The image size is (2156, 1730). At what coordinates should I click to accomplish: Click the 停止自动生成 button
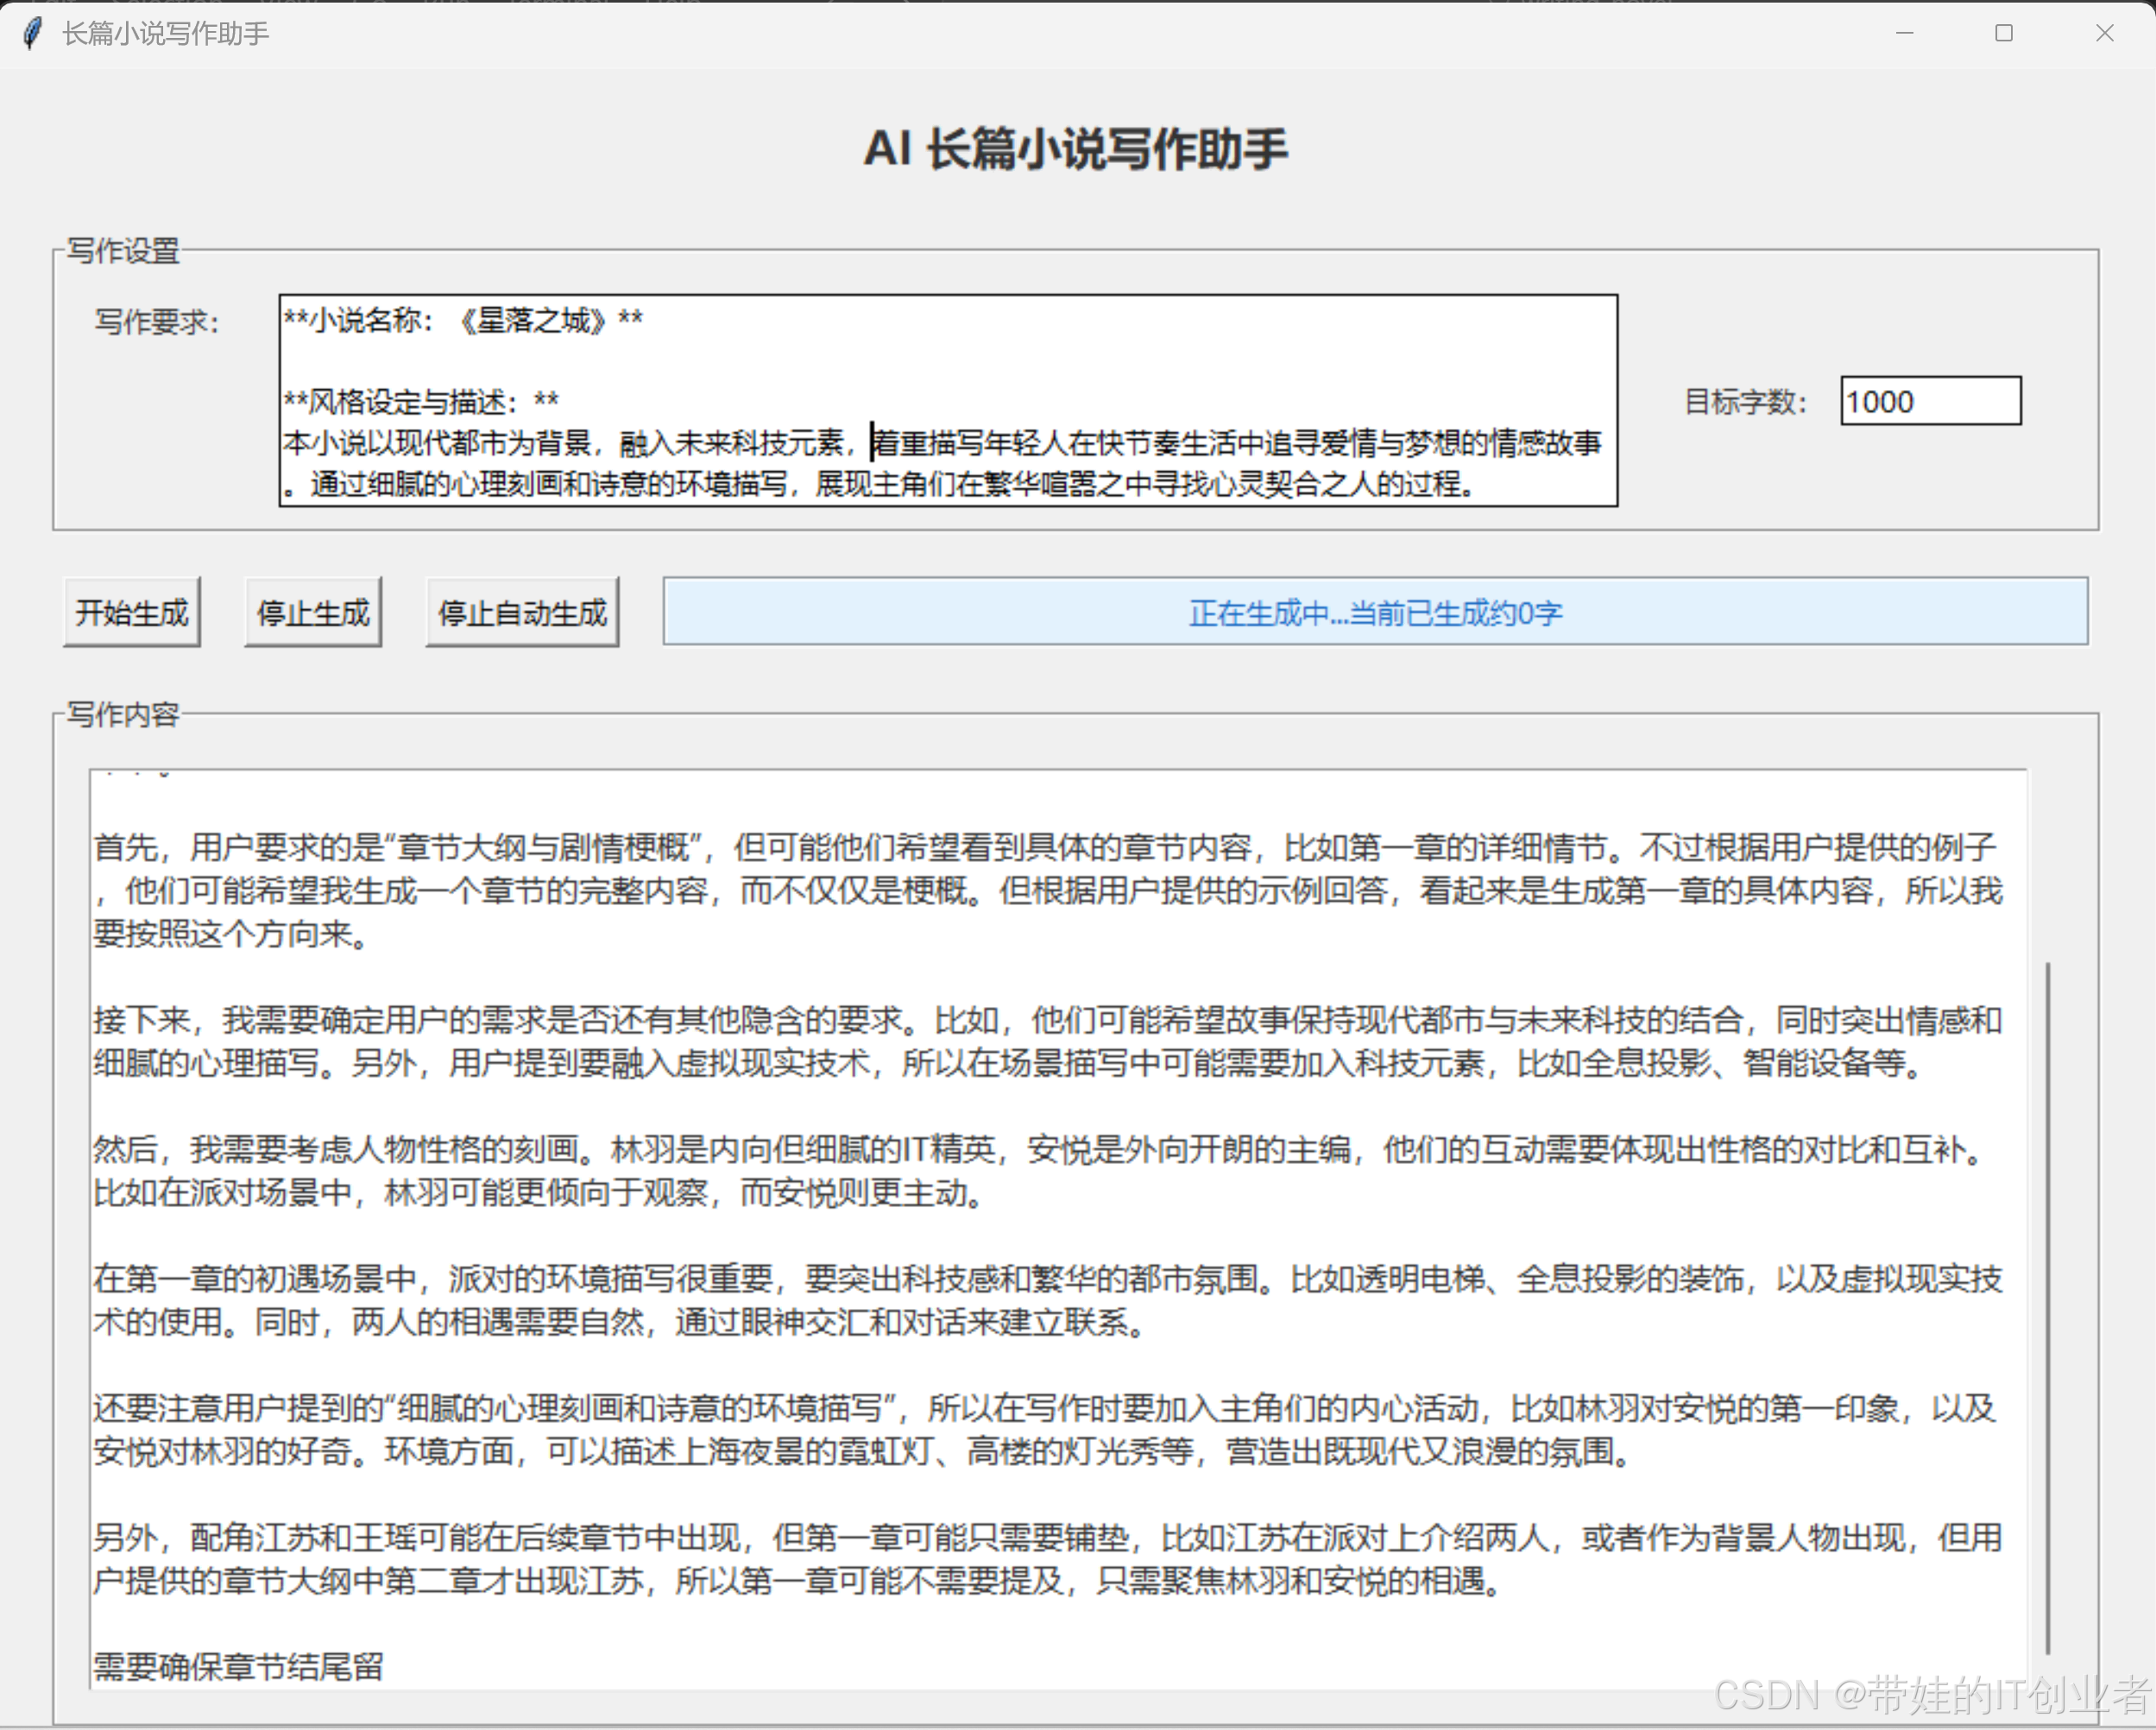click(x=522, y=612)
